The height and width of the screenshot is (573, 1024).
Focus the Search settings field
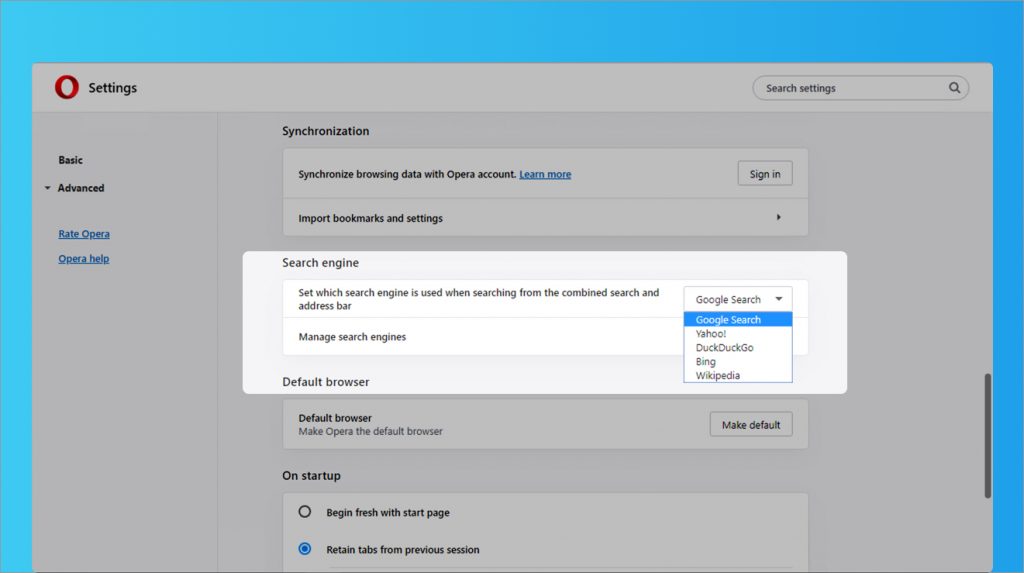click(x=860, y=88)
